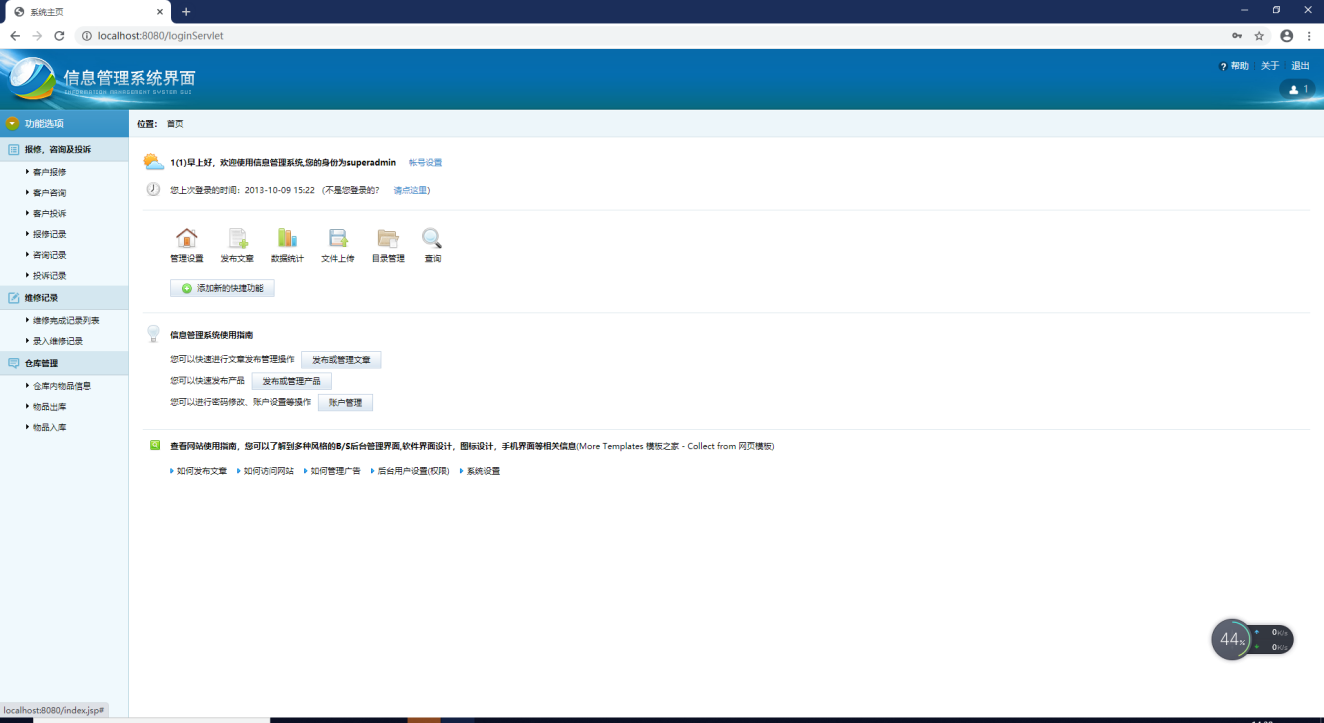The width and height of the screenshot is (1324, 723).
Task: Open 录入维修记录 in the sidebar
Action: [57, 341]
